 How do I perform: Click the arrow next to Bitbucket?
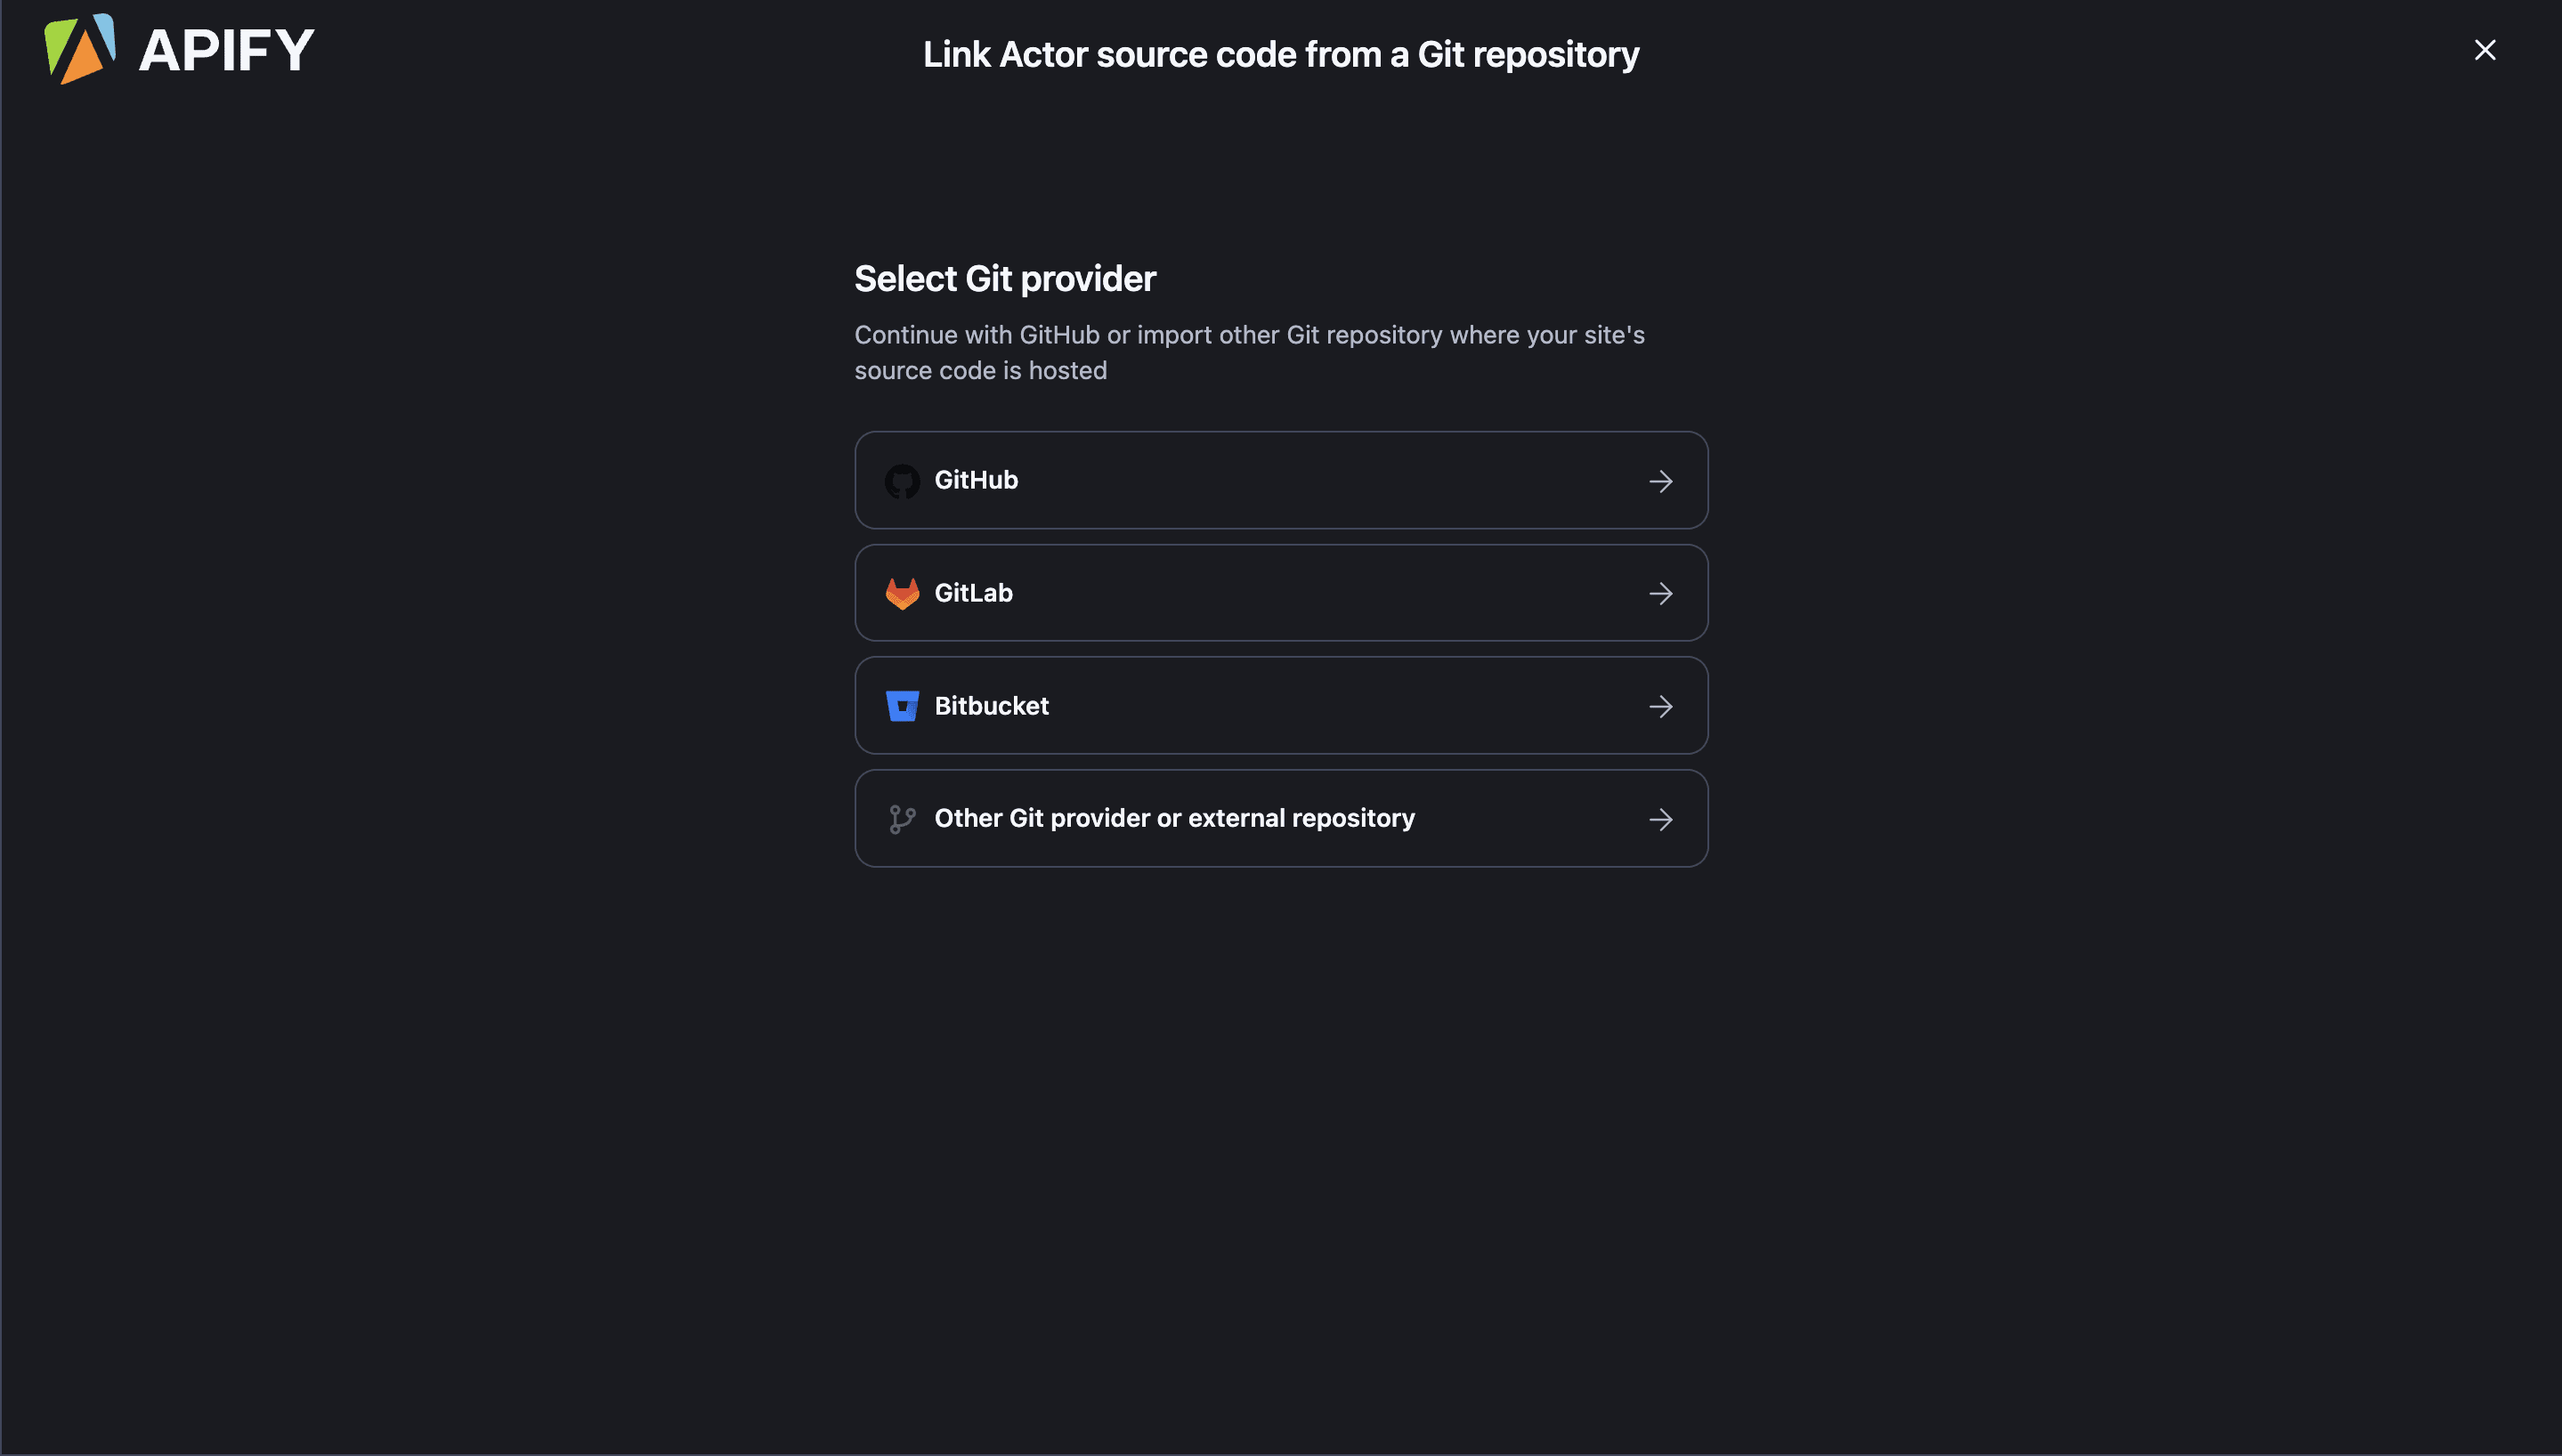pos(1661,706)
